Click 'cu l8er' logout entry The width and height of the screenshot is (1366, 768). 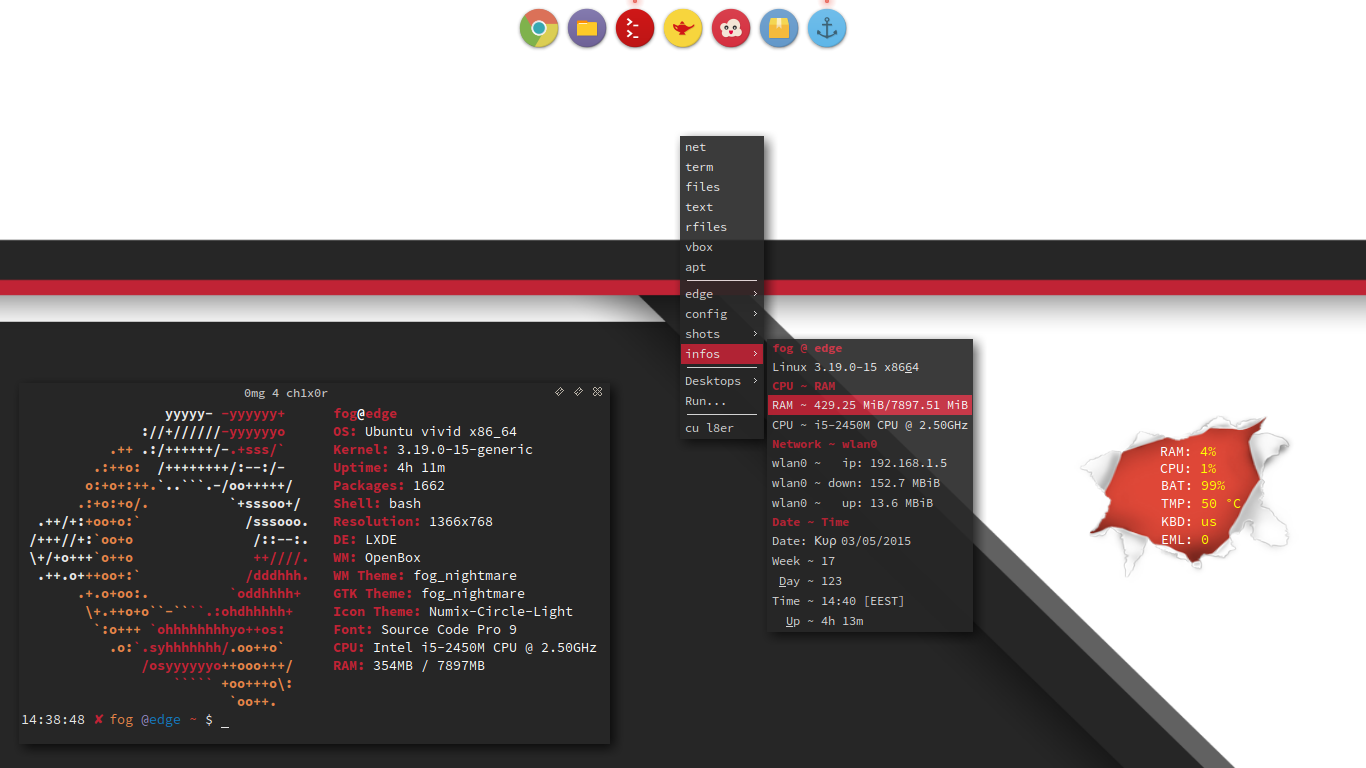click(x=722, y=428)
